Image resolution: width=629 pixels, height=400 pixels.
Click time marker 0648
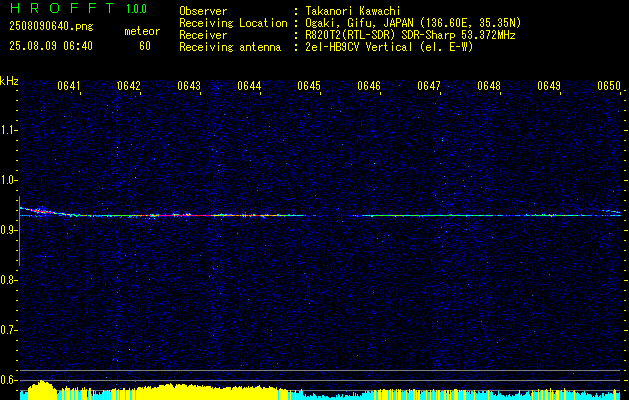coord(489,86)
